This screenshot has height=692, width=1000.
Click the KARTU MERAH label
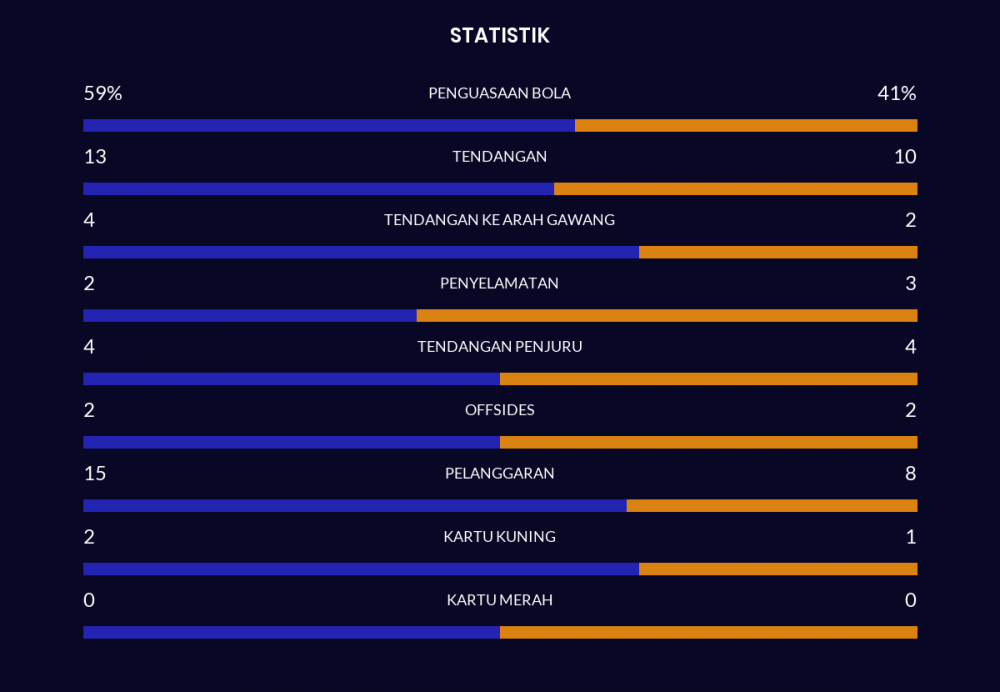point(499,600)
